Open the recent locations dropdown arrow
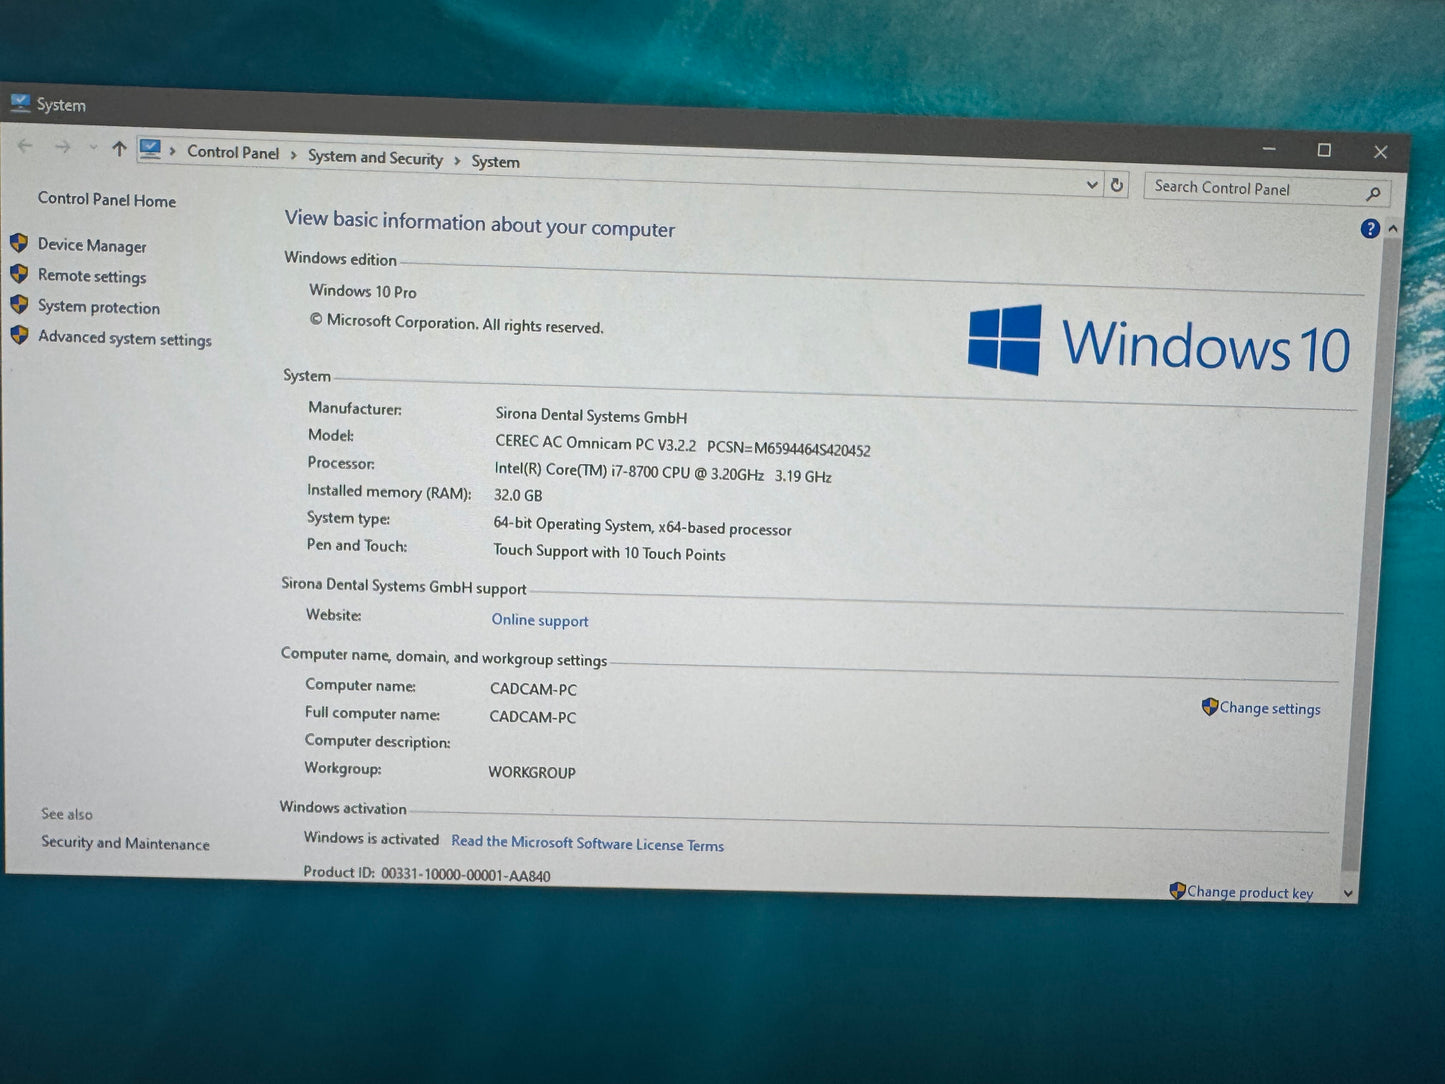The width and height of the screenshot is (1445, 1084). pos(93,148)
